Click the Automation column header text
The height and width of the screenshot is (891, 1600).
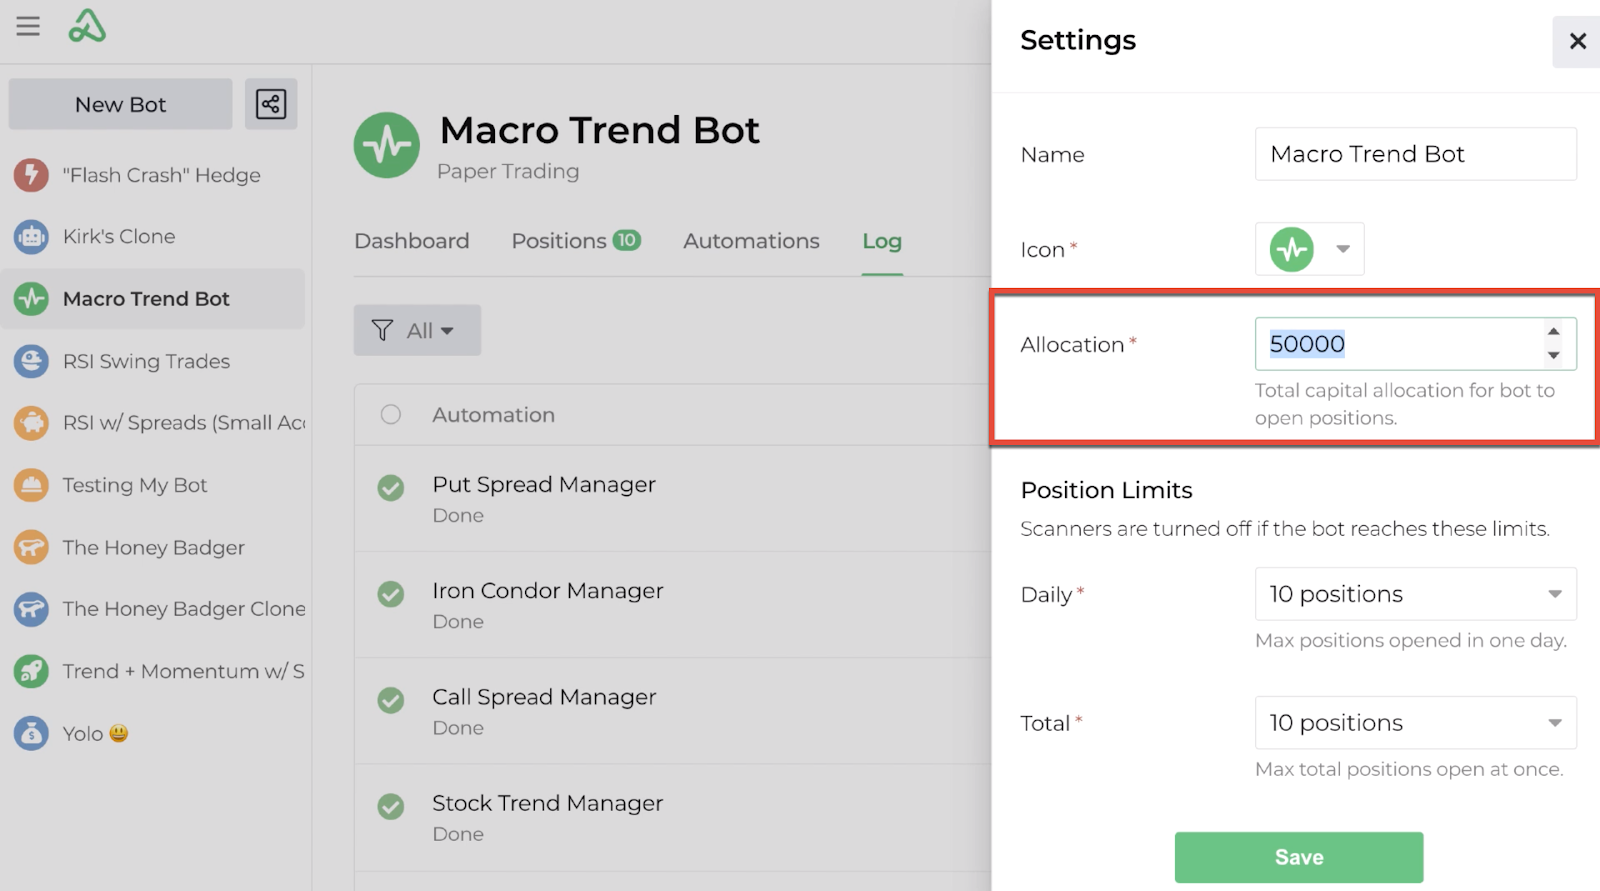point(493,414)
